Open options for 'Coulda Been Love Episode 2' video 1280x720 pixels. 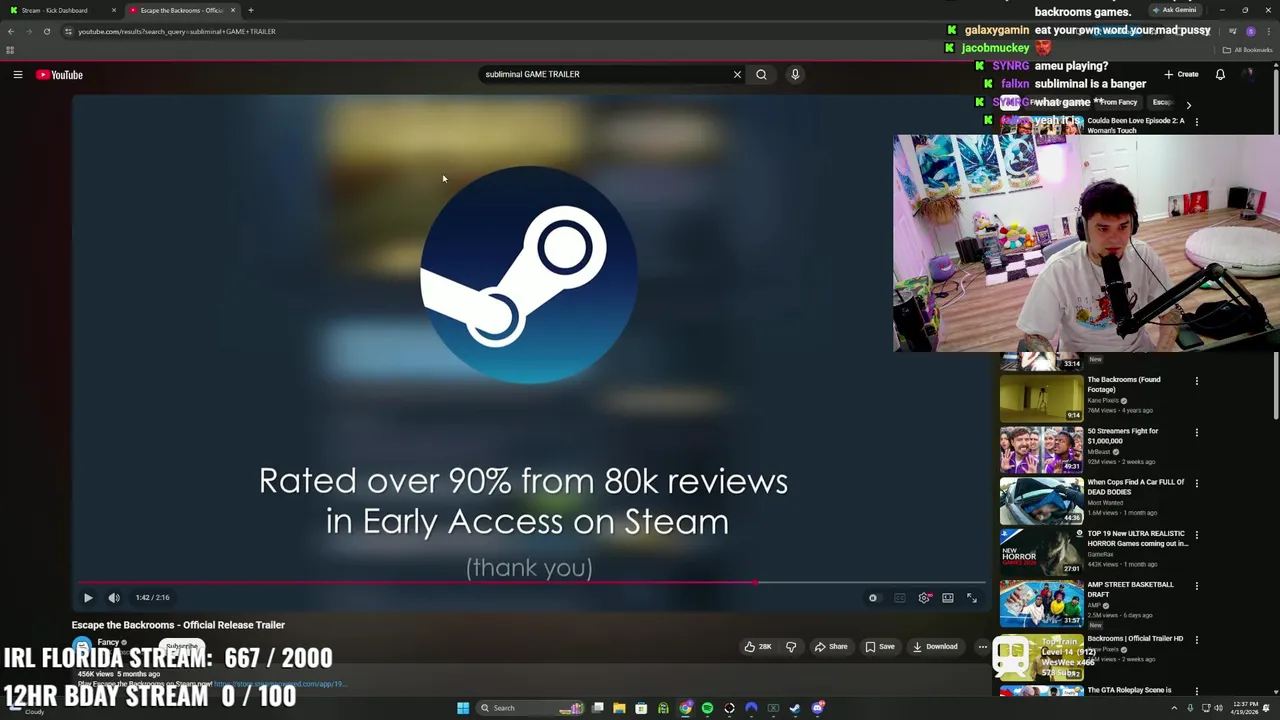click(1196, 122)
